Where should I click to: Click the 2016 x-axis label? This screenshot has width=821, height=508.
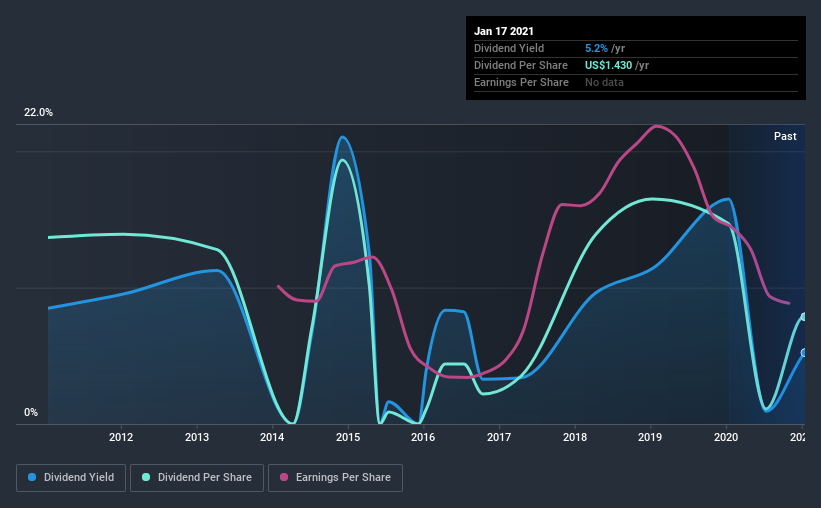click(423, 437)
